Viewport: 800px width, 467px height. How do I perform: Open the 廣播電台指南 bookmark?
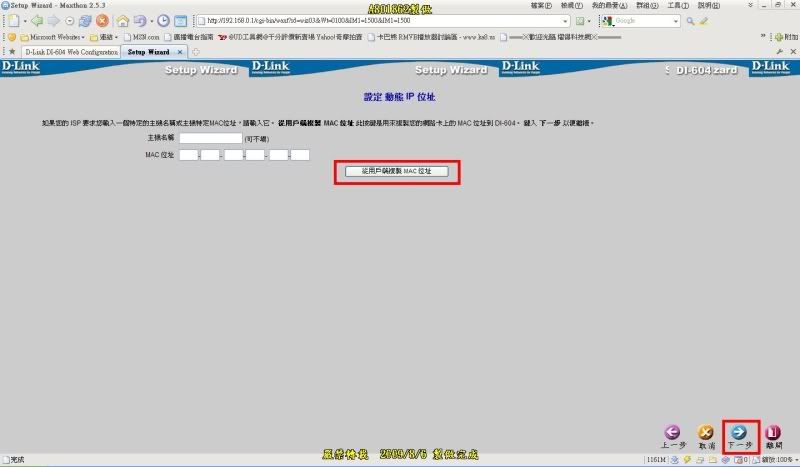point(189,37)
